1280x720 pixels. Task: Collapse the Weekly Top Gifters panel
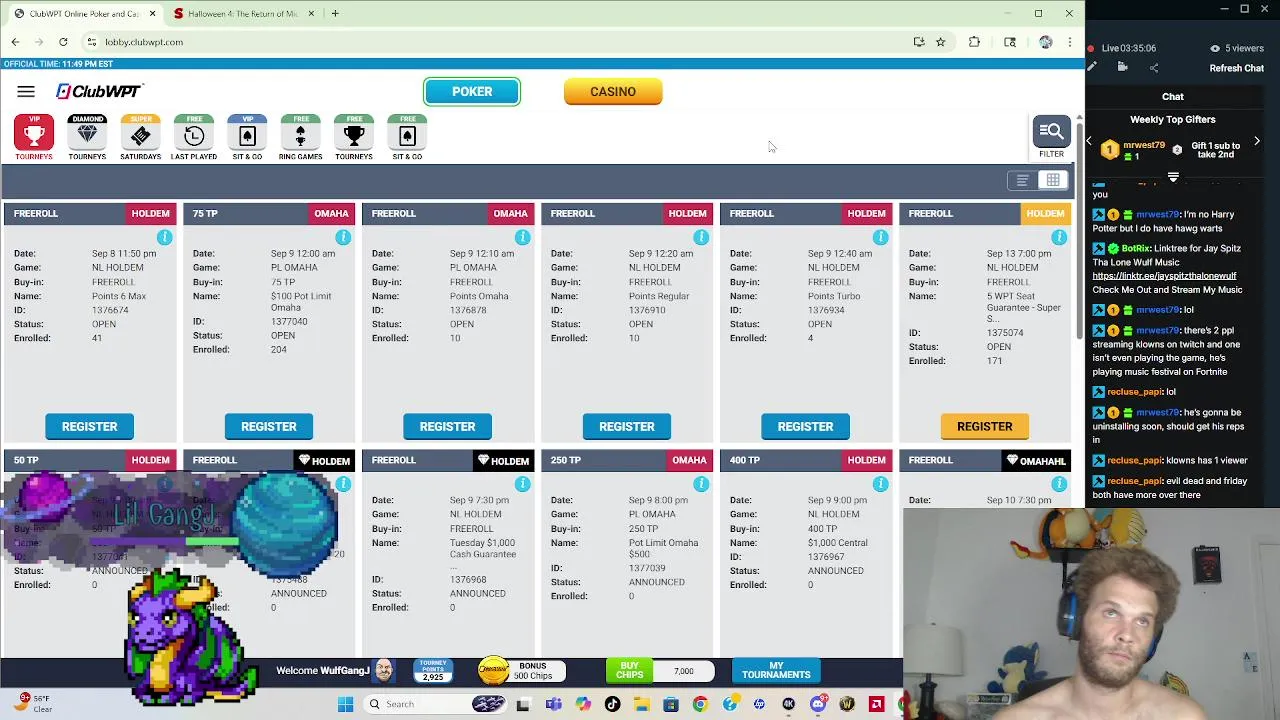click(1173, 177)
